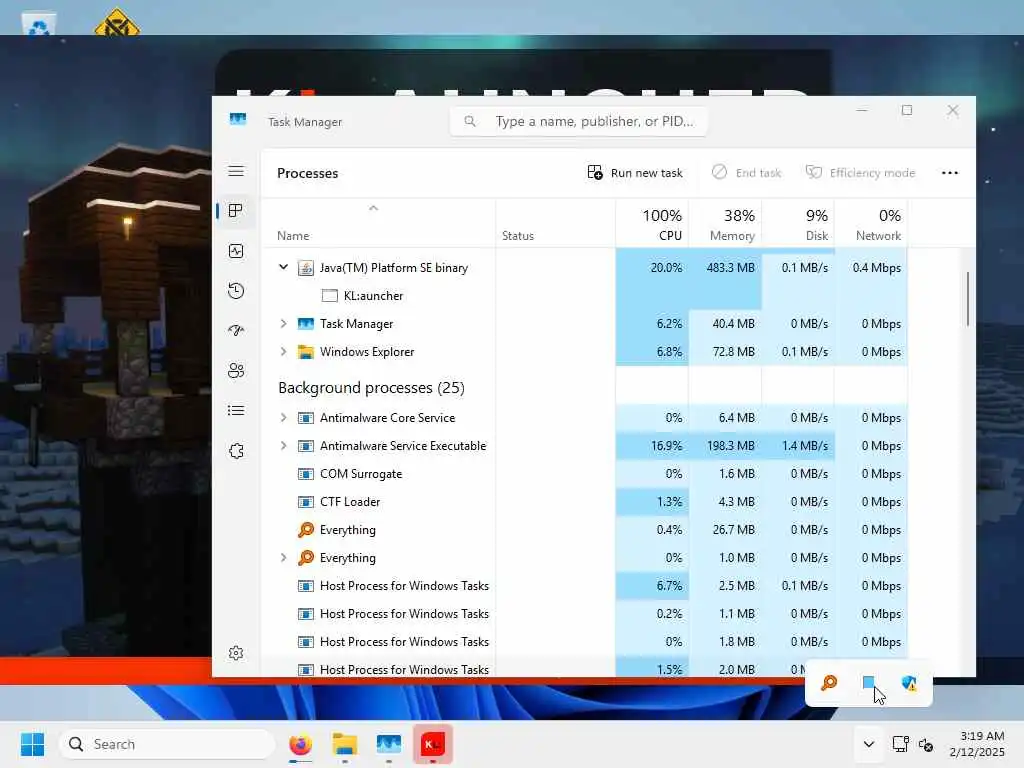Viewport: 1024px width, 768px height.
Task: Expand the Antimalware Core Service row
Action: click(x=283, y=418)
